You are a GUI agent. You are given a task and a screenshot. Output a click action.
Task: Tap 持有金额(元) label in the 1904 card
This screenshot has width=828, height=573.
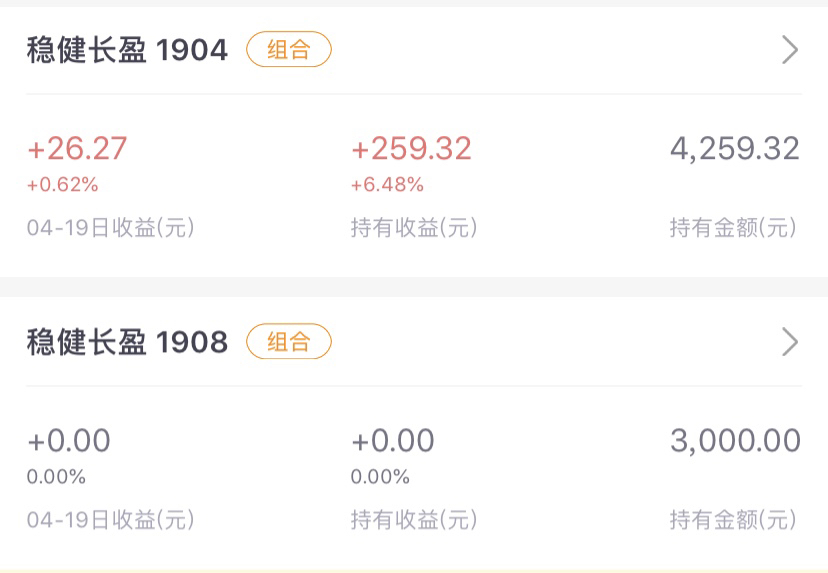tap(733, 228)
